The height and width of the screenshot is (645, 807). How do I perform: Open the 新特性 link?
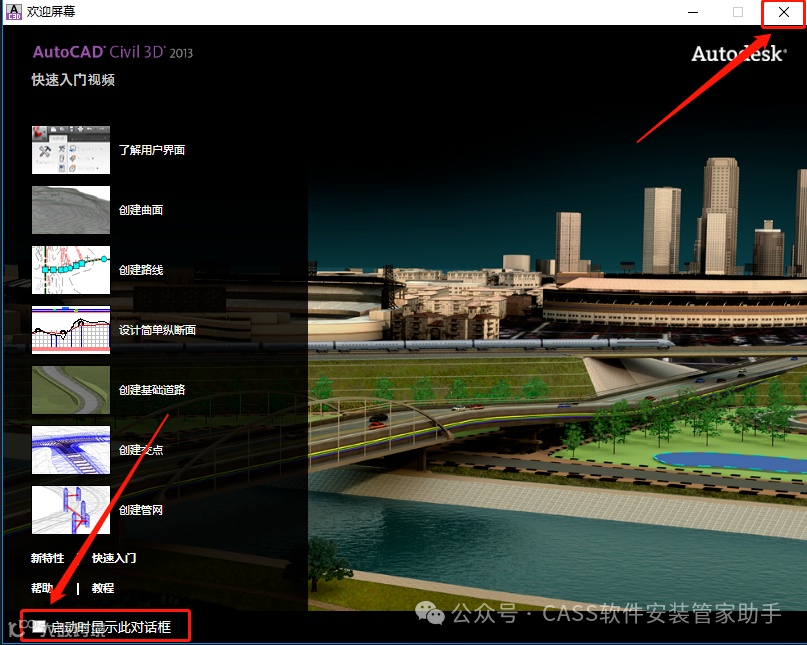[x=47, y=558]
